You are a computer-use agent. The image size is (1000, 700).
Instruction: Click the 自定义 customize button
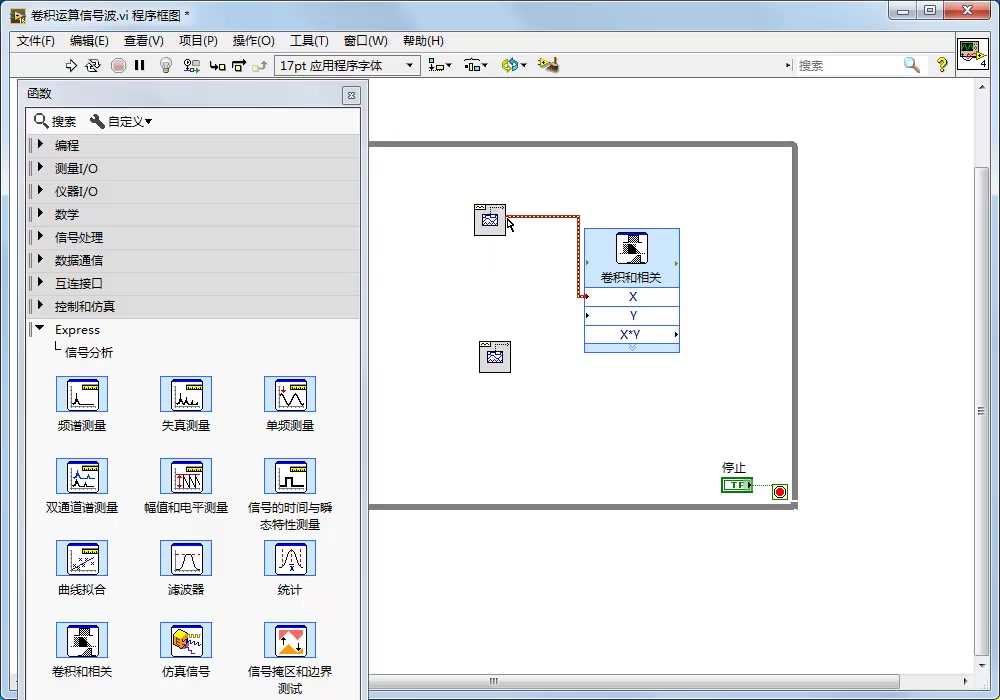pos(118,121)
